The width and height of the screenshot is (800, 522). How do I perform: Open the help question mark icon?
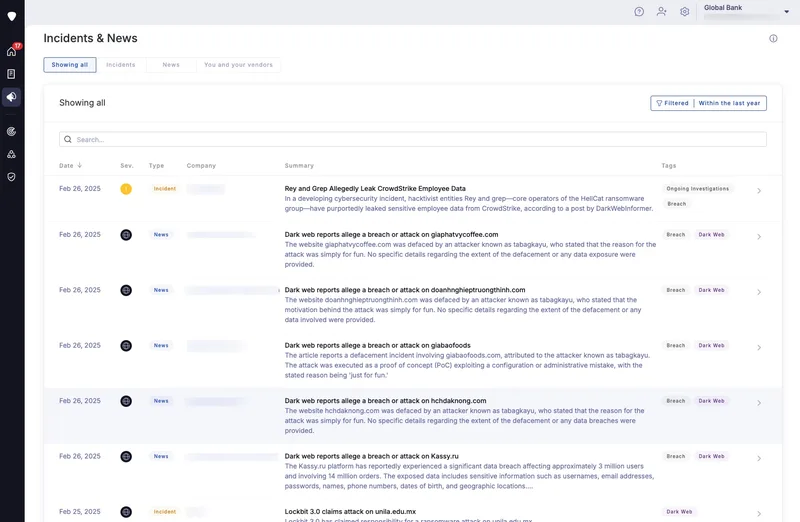[x=639, y=12]
